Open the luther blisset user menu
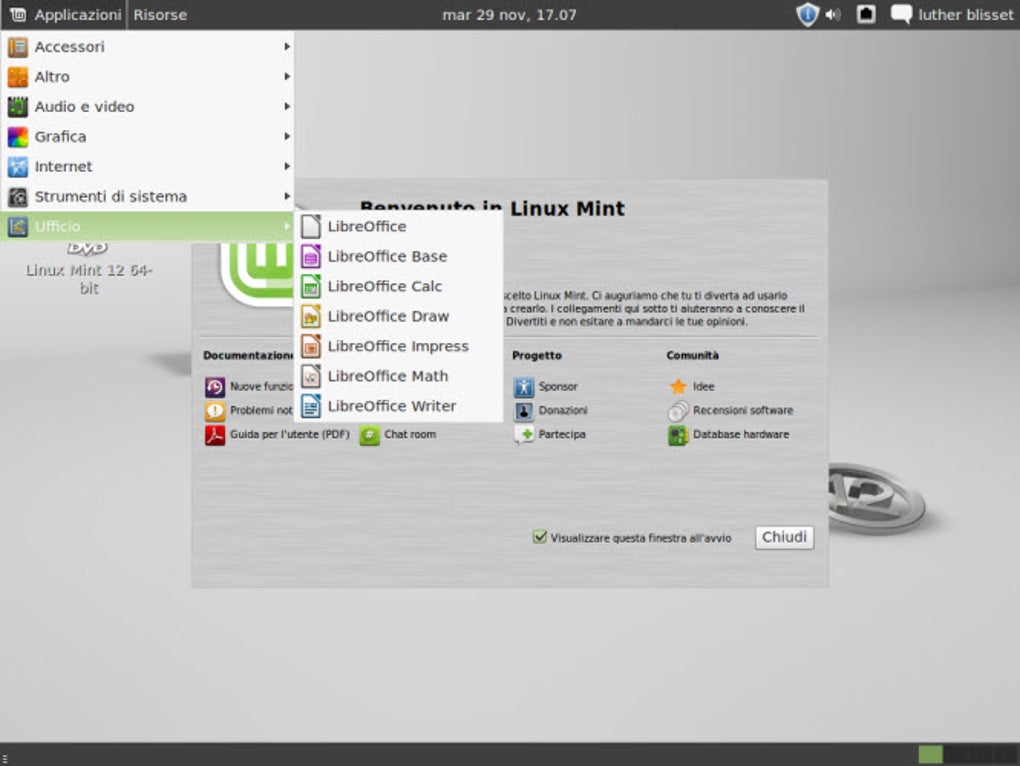Viewport: 1020px width, 766px height. (x=965, y=14)
